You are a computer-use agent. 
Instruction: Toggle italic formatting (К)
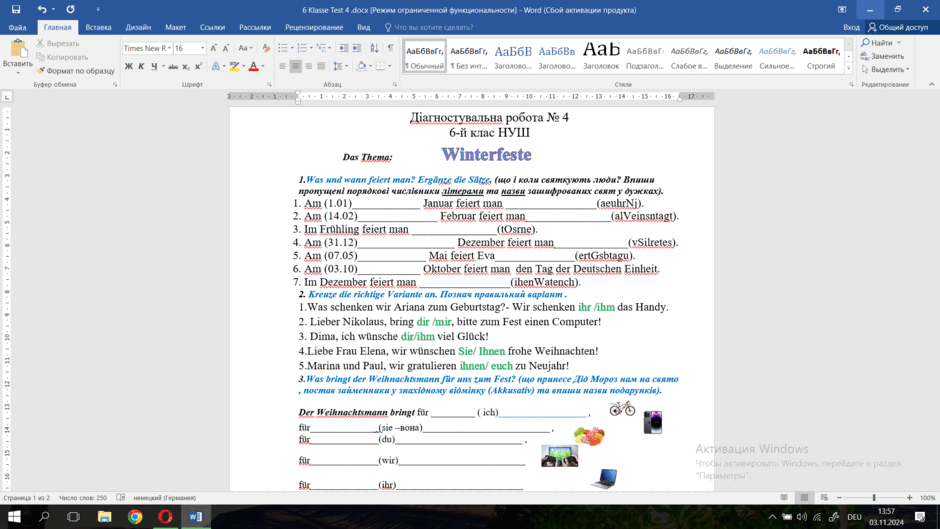point(141,67)
